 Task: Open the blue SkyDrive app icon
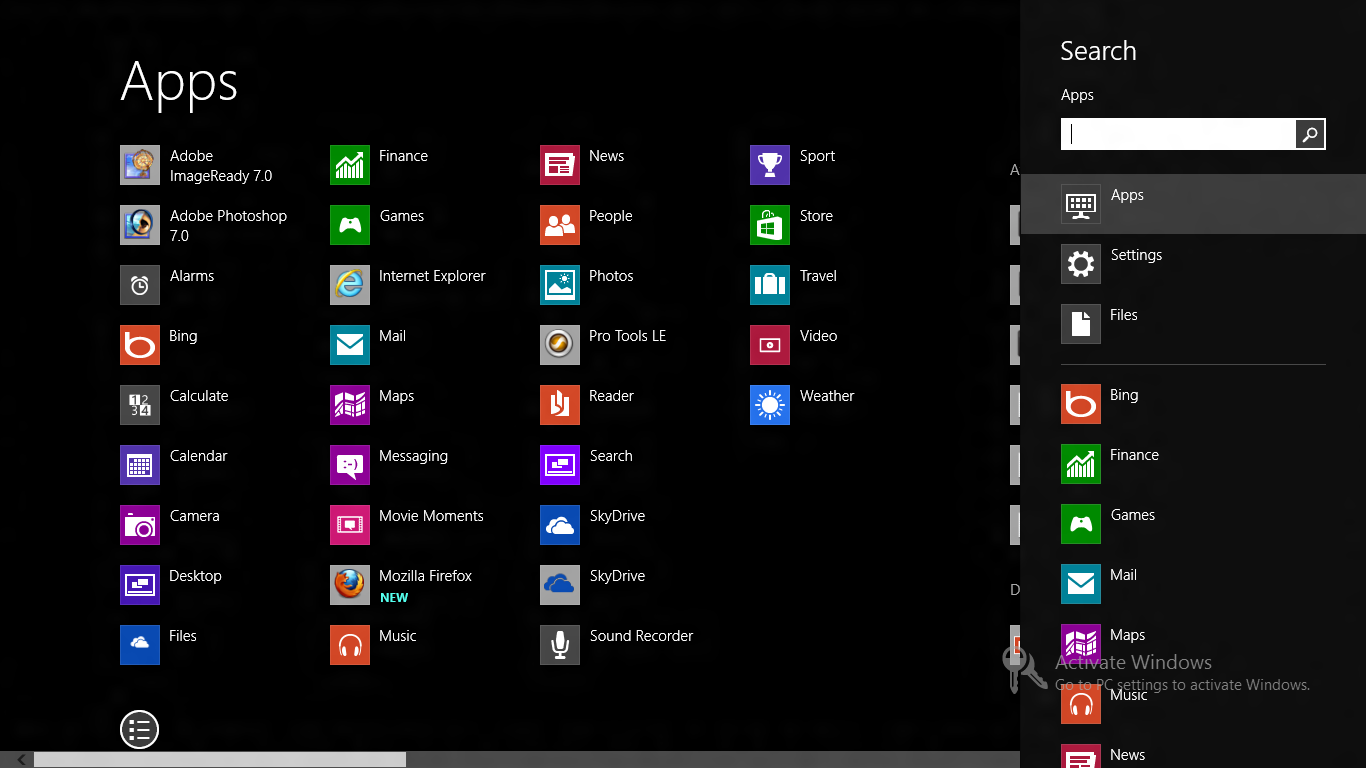560,525
